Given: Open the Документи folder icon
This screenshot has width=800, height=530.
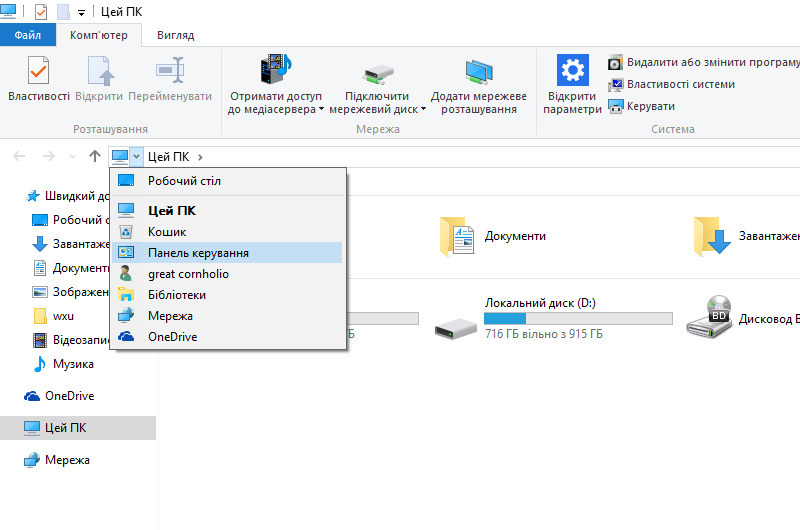Looking at the screenshot, I should (457, 236).
